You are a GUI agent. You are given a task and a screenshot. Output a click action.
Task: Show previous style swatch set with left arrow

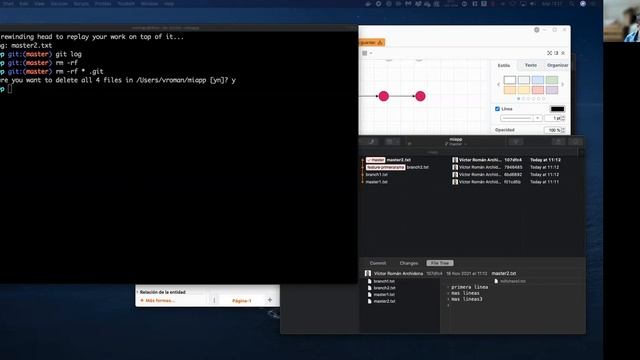click(498, 84)
